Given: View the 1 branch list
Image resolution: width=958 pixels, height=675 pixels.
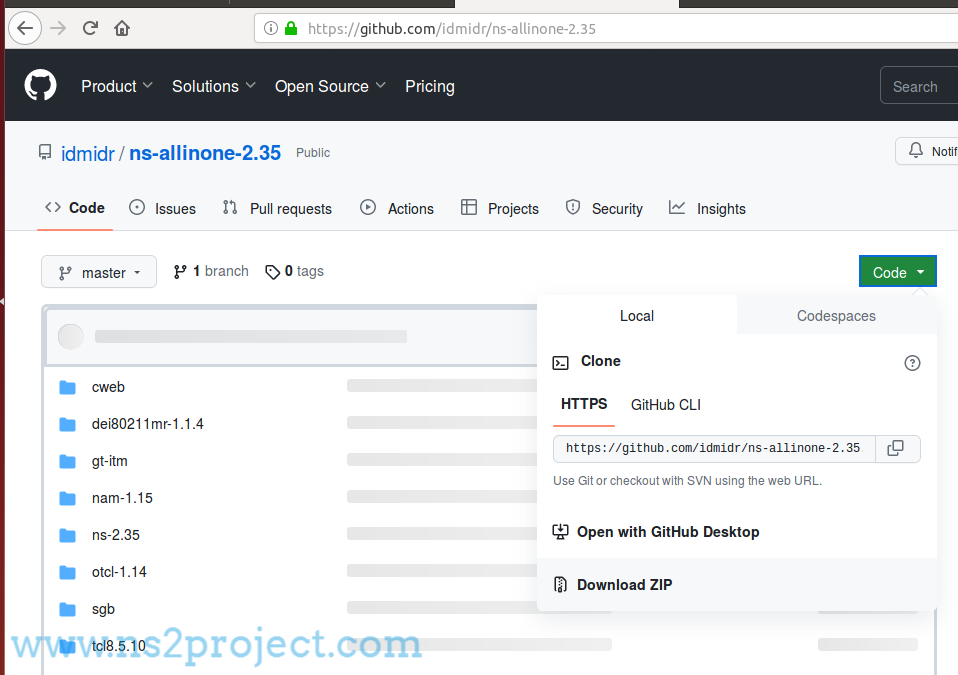Looking at the screenshot, I should (211, 271).
